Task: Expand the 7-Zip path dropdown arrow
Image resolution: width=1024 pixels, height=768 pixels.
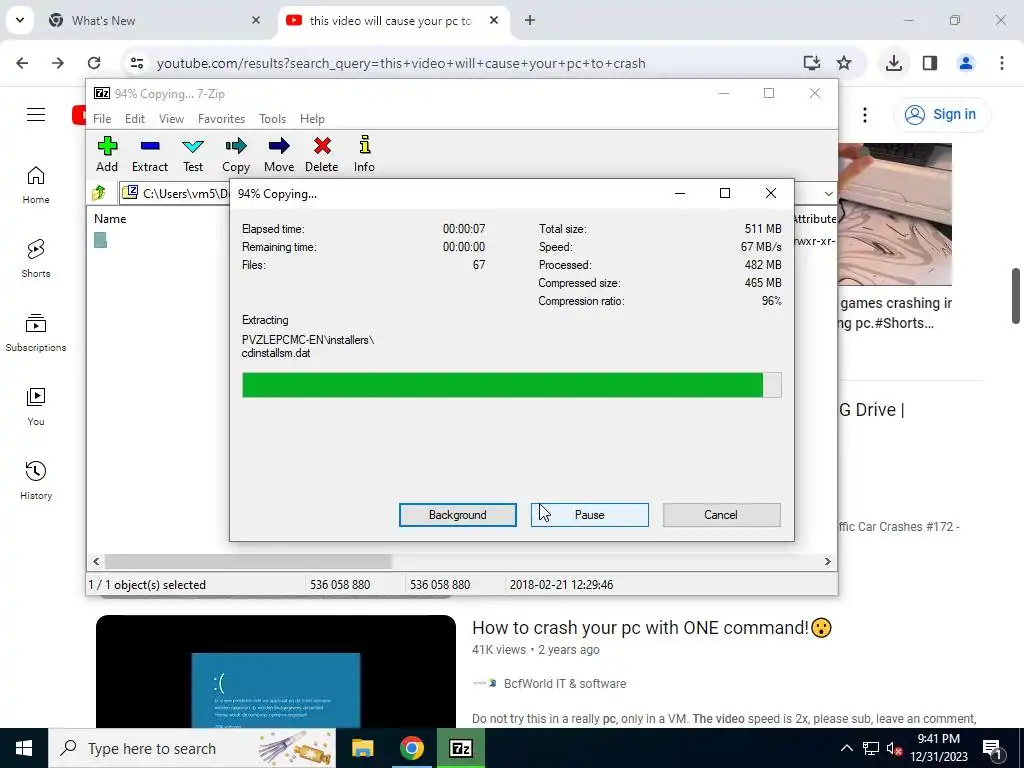Action: point(828,193)
